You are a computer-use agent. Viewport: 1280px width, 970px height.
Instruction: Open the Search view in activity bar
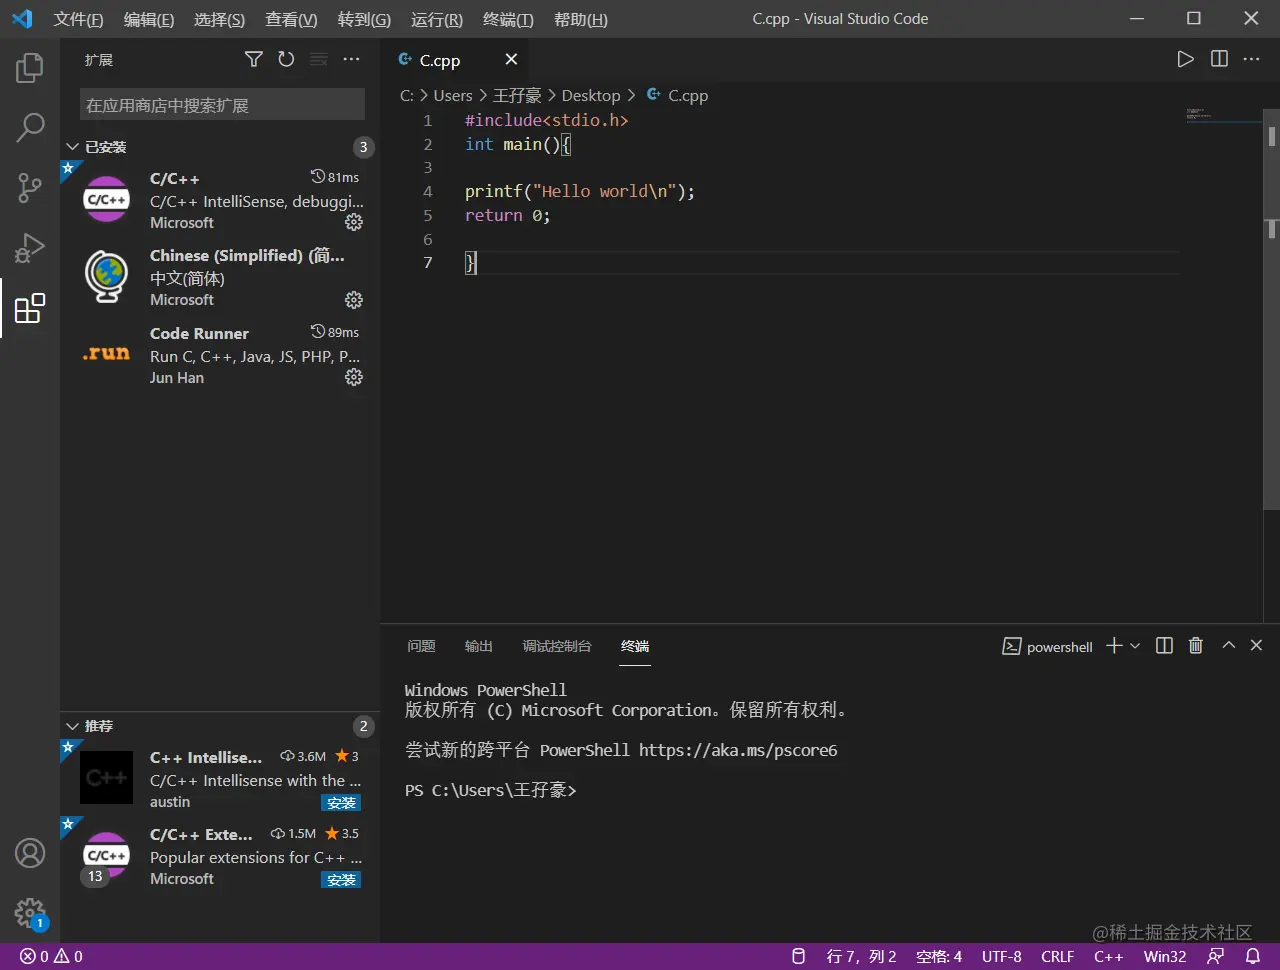[x=30, y=127]
